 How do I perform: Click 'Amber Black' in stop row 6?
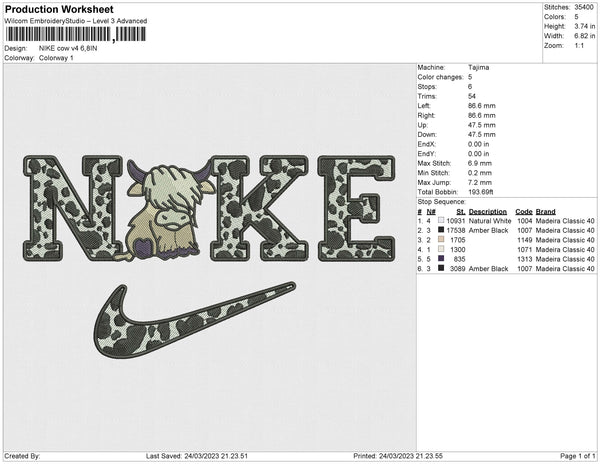pos(488,269)
